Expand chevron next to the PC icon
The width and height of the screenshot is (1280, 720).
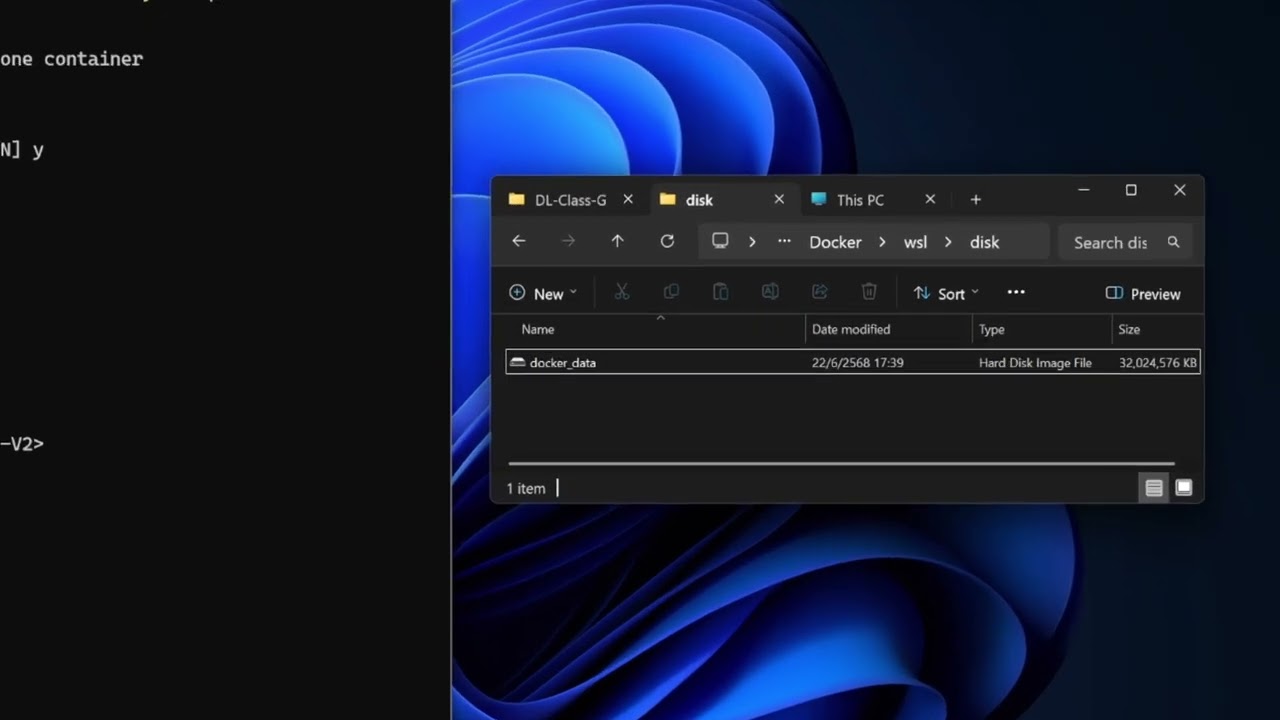click(752, 242)
